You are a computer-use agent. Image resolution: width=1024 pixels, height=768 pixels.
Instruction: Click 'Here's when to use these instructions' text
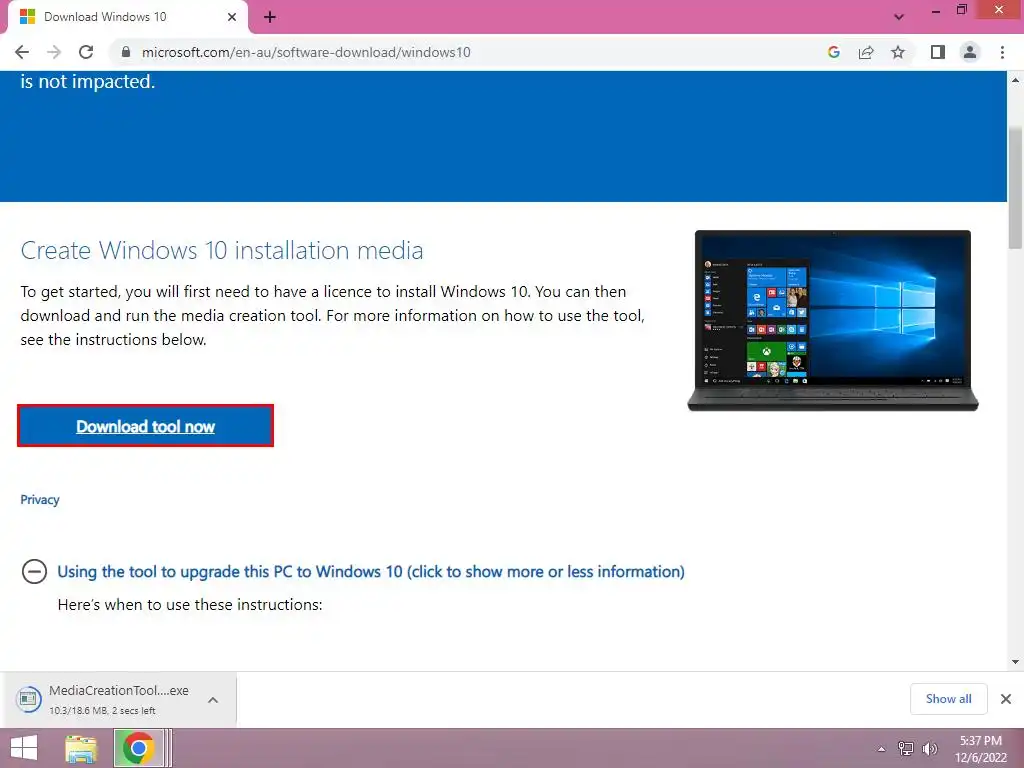190,605
